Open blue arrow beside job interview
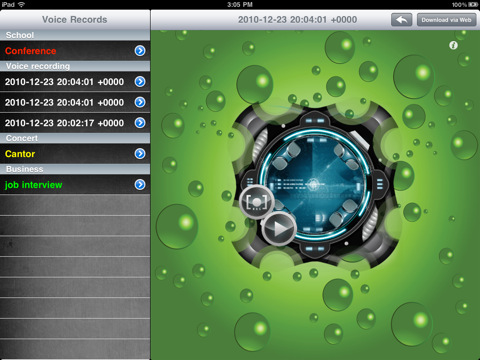 click(x=140, y=184)
